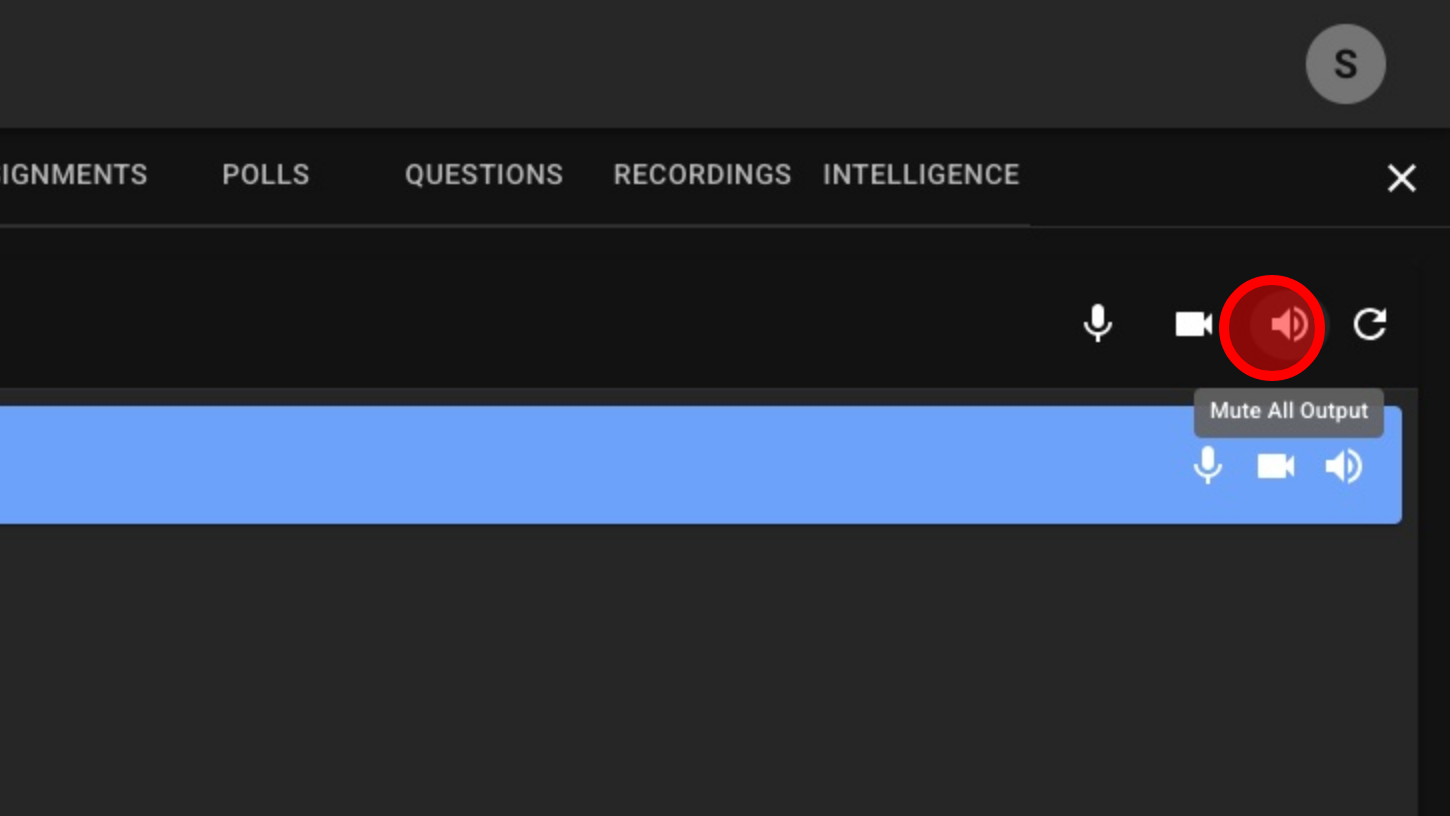Image resolution: width=1450 pixels, height=816 pixels.
Task: Toggle speaker output on the highlighted blue row
Action: coord(1343,466)
